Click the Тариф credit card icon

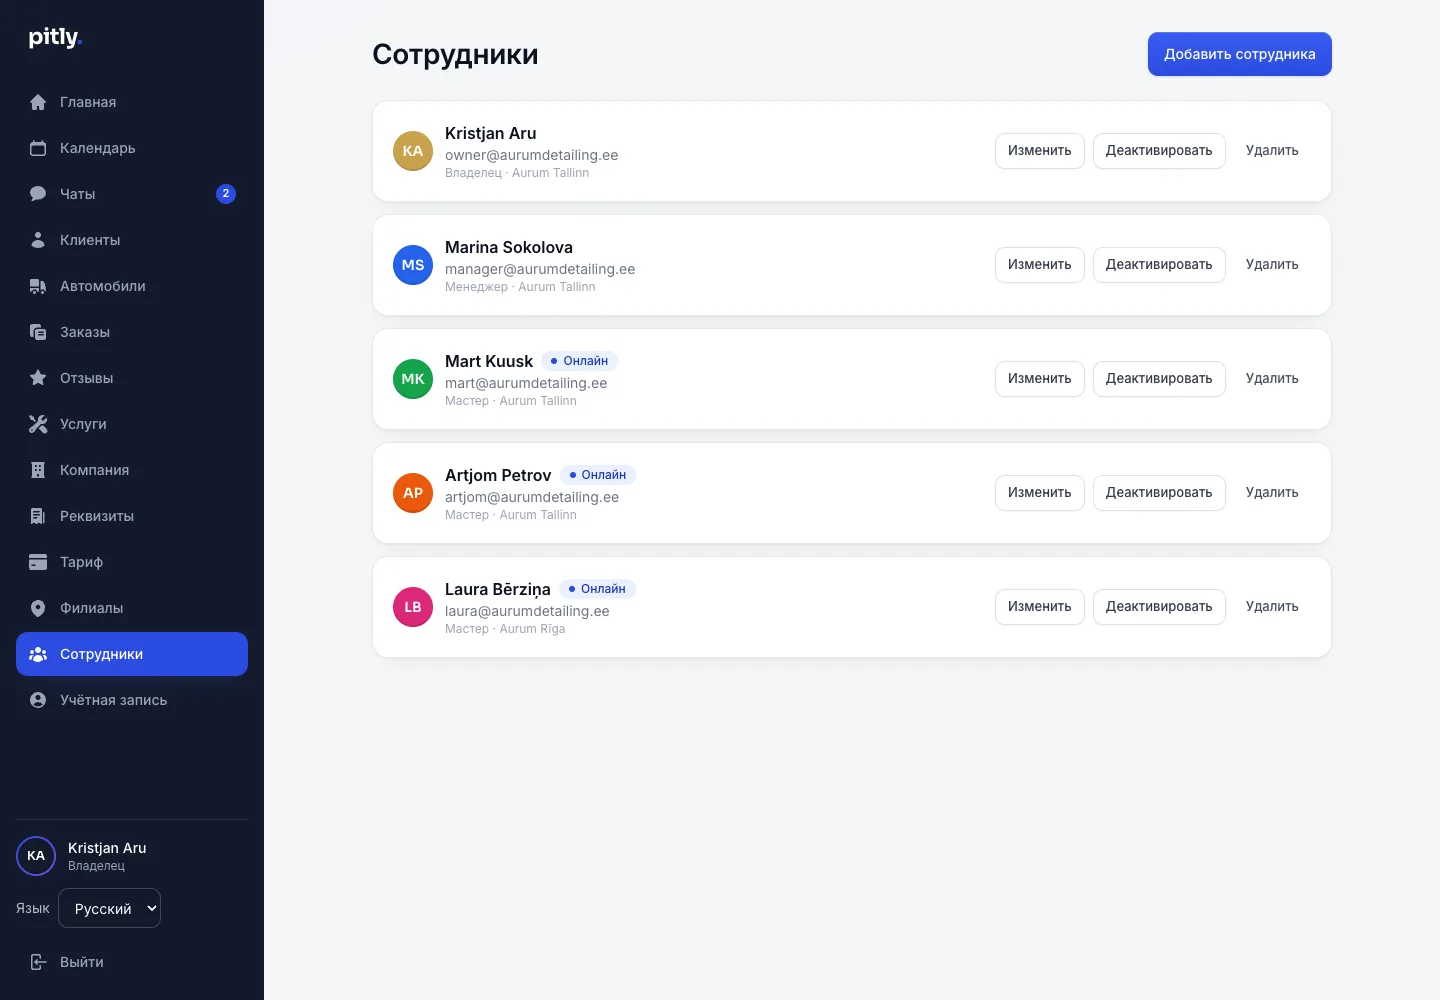pos(38,562)
